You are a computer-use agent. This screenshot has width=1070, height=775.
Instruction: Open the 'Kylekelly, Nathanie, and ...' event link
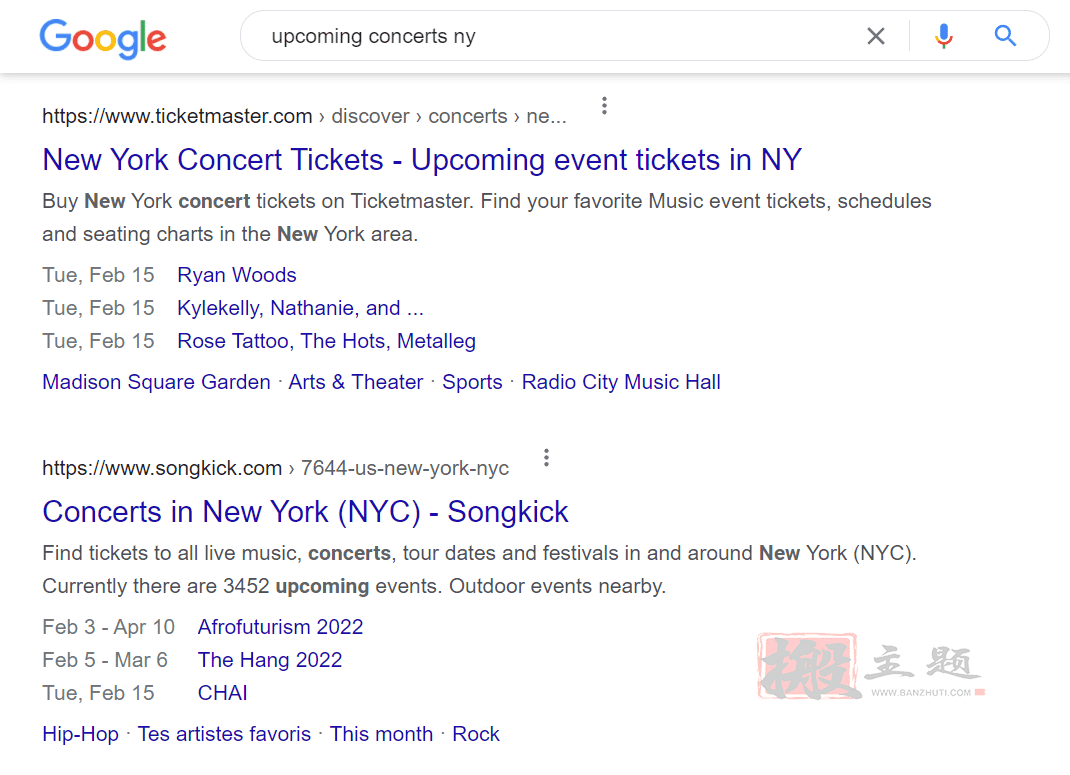click(300, 308)
